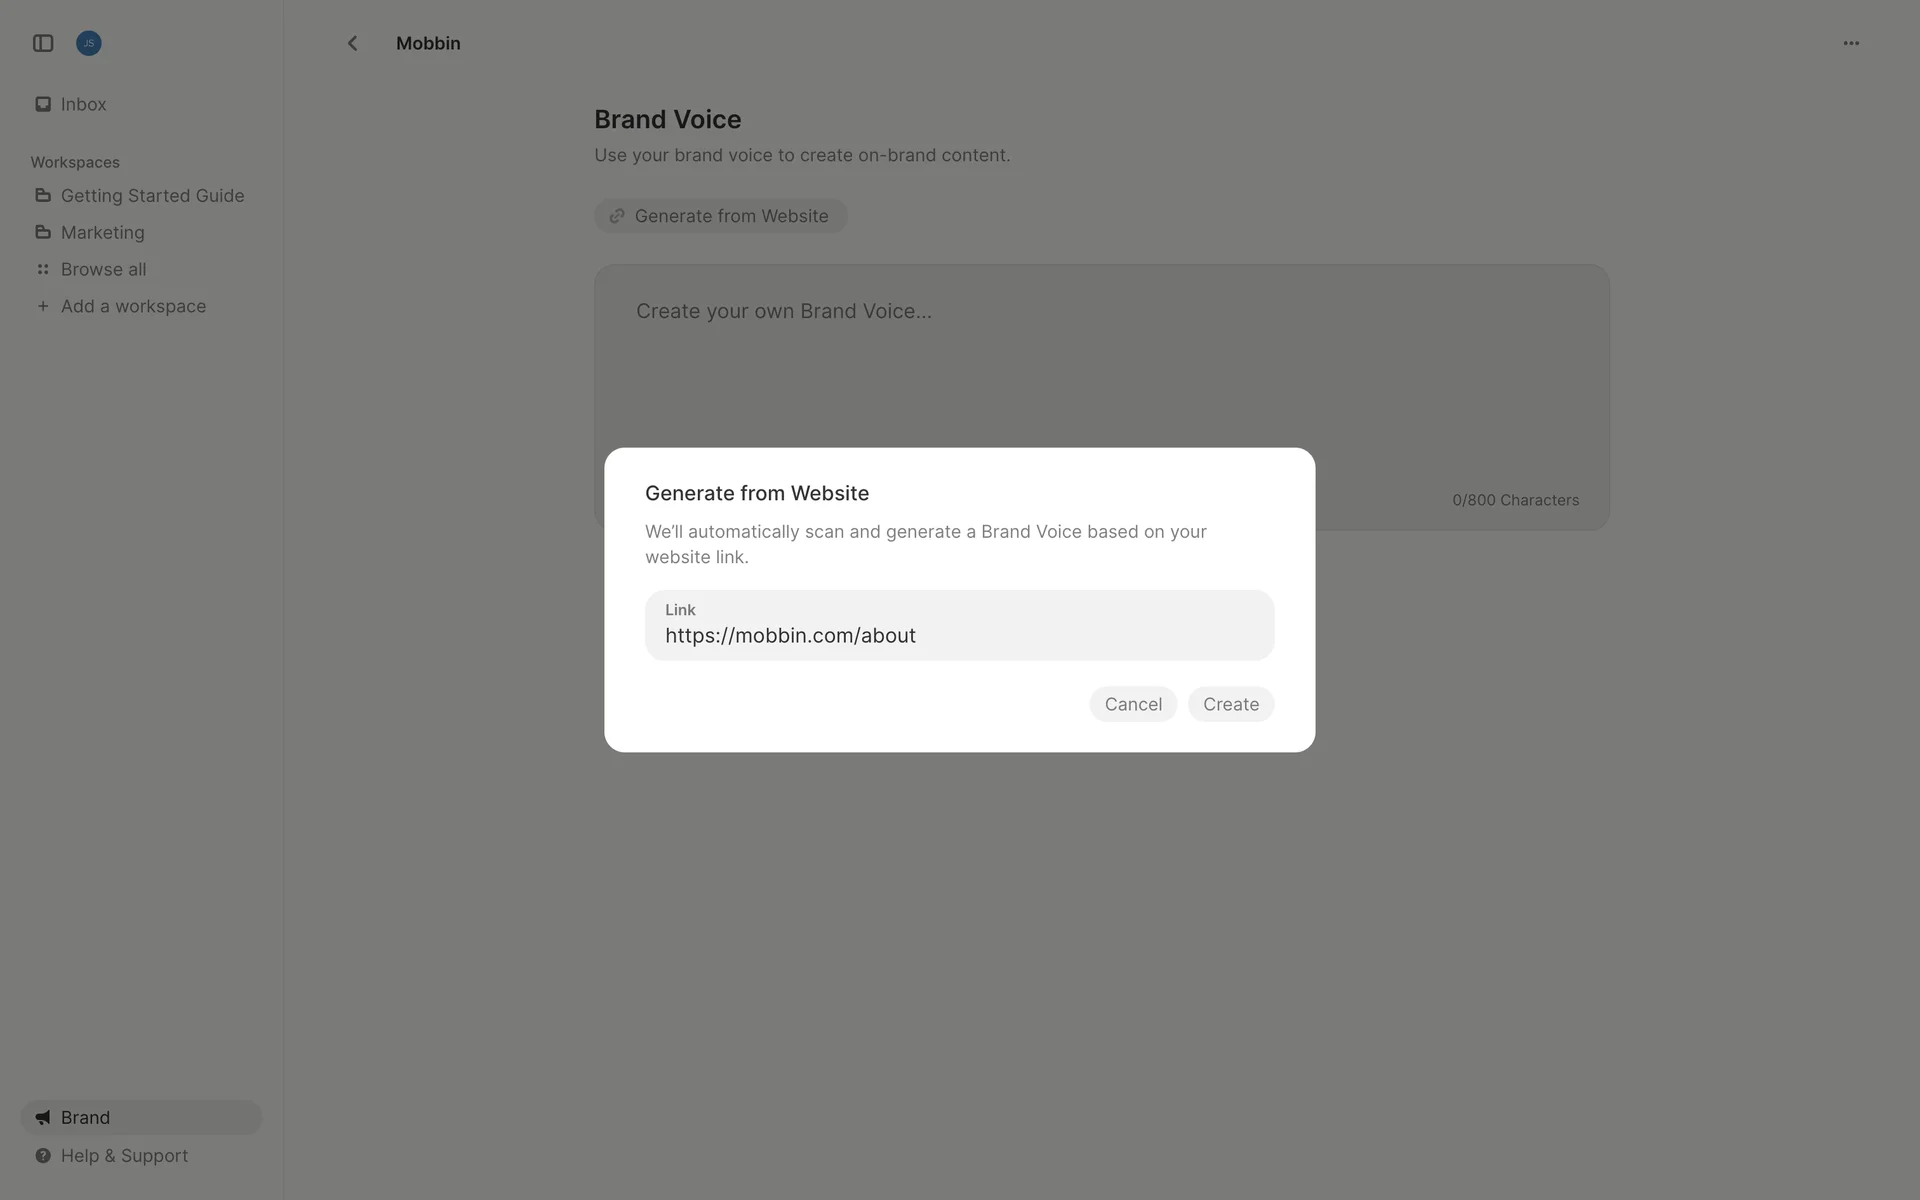
Task: Click the Help & Support question icon
Action: pyautogui.click(x=43, y=1155)
